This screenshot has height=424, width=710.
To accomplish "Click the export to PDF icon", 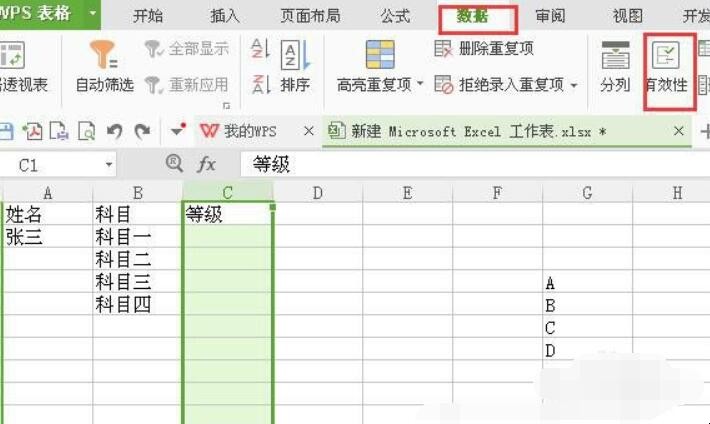I will 33,131.
